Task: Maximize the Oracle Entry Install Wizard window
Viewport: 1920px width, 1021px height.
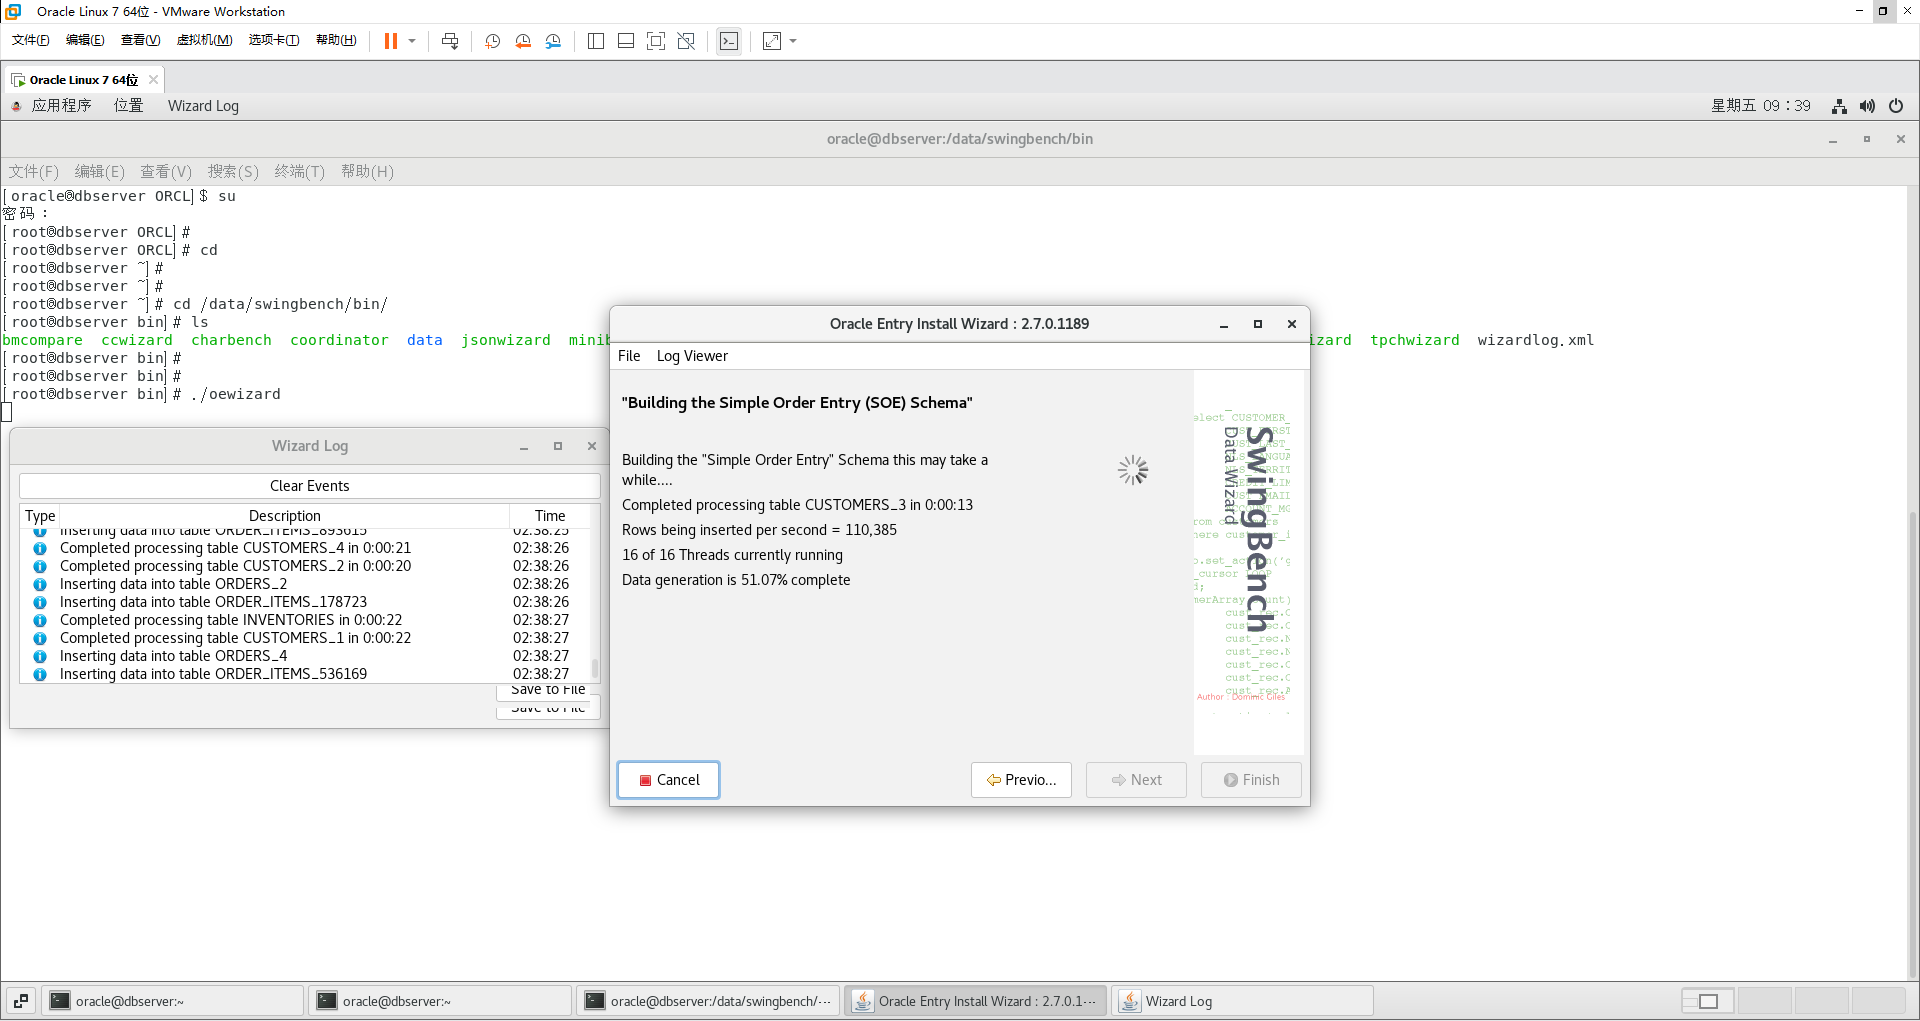Action: tap(1258, 324)
